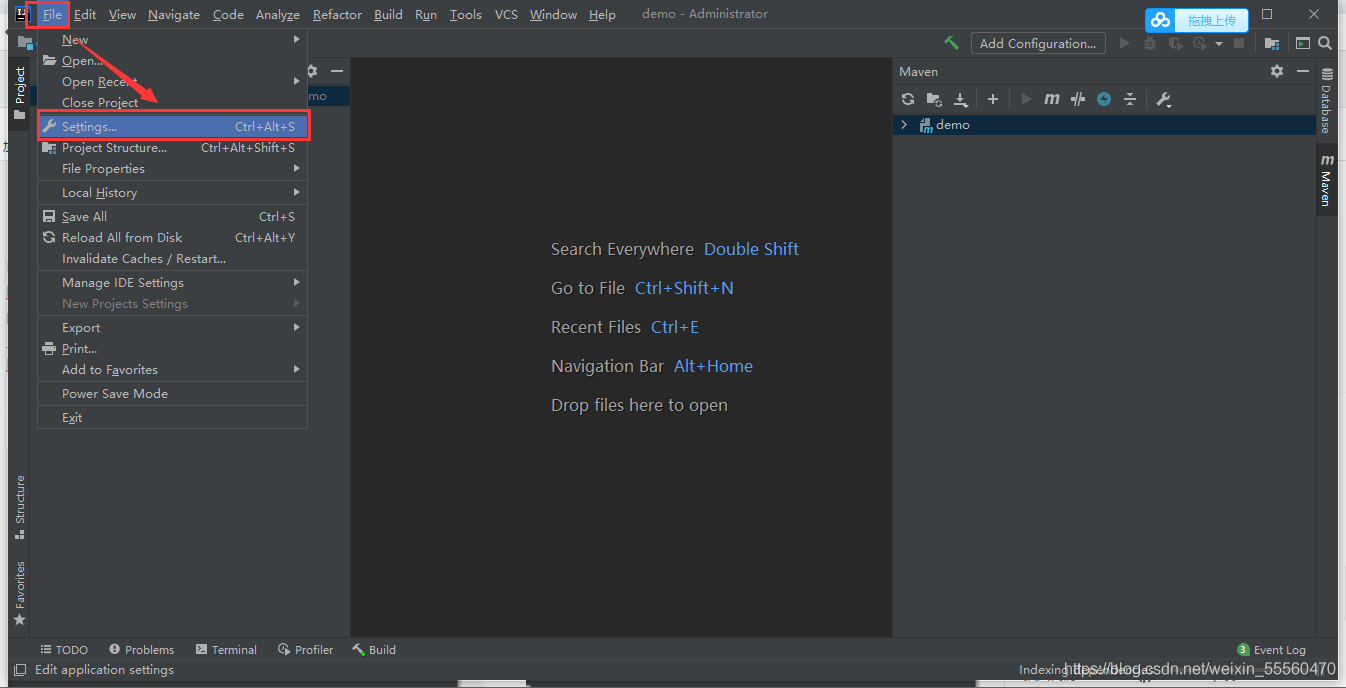Open the Event Log
Viewport: 1346px width, 688px height.
(x=1271, y=650)
